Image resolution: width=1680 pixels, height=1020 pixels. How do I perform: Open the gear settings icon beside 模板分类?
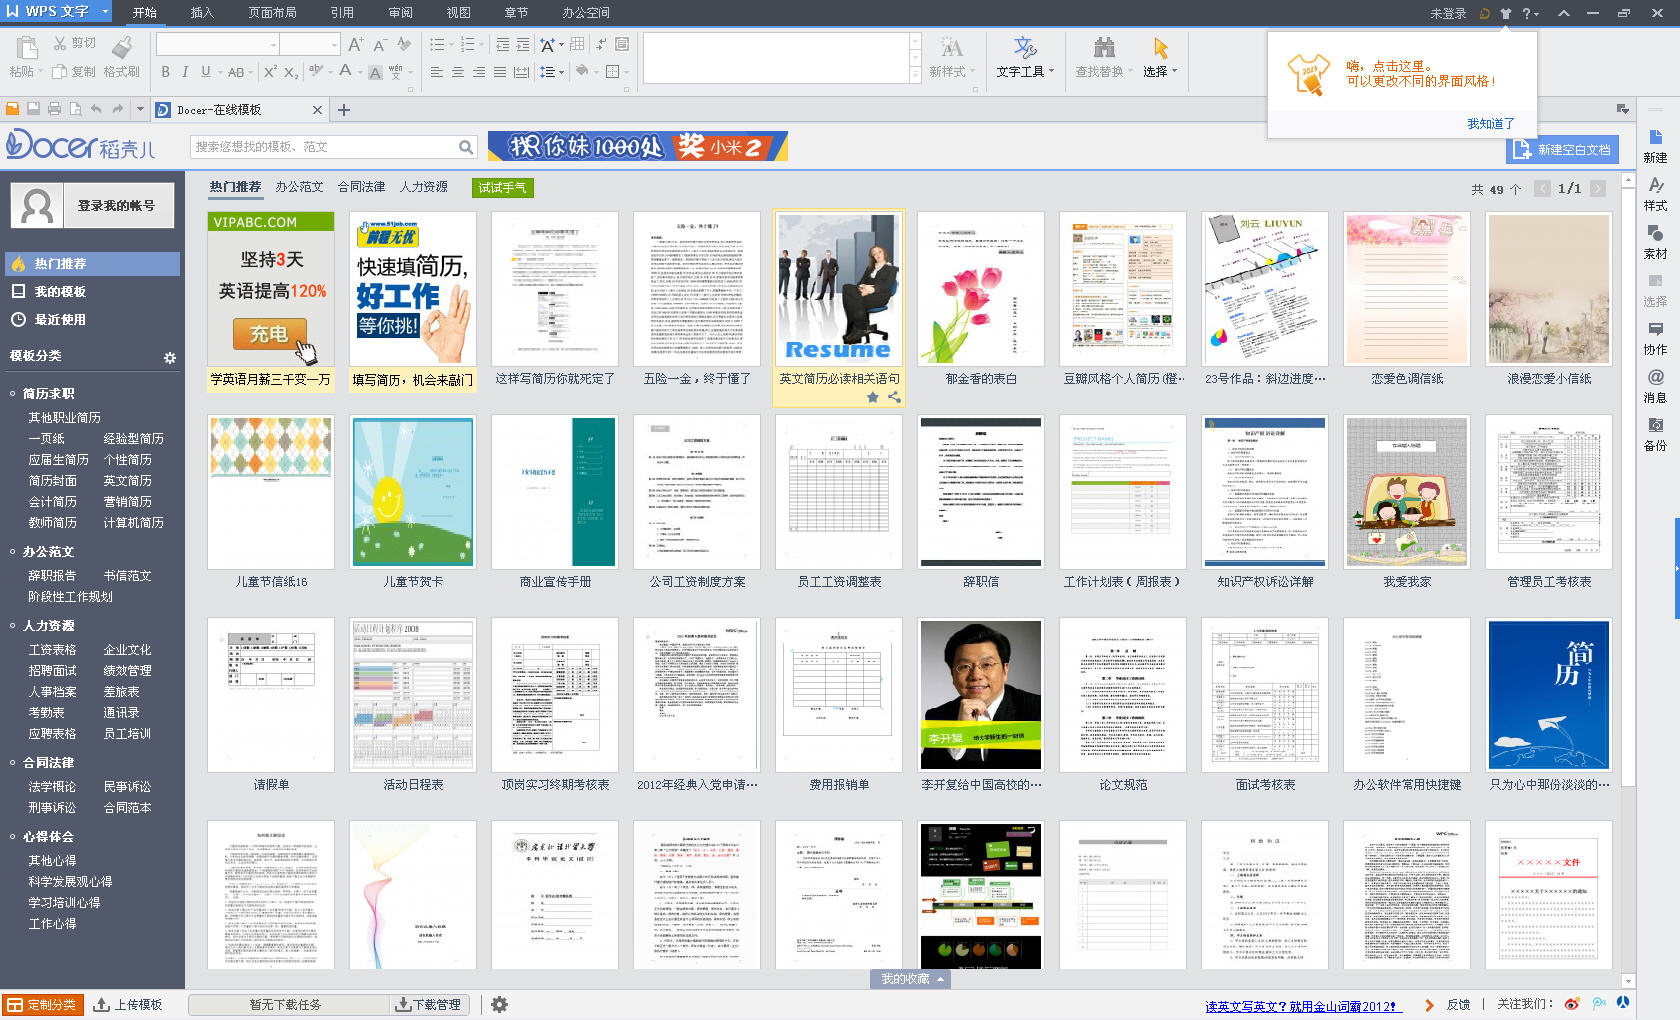point(169,357)
